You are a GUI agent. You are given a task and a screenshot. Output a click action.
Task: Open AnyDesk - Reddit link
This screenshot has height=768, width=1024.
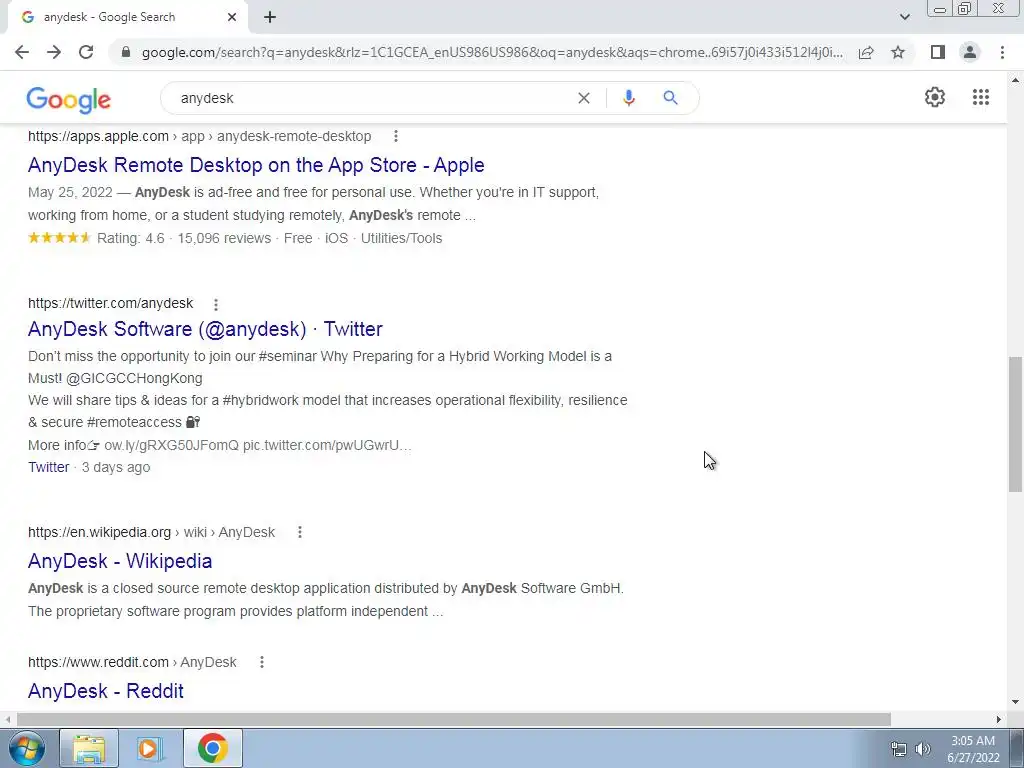coord(106,691)
